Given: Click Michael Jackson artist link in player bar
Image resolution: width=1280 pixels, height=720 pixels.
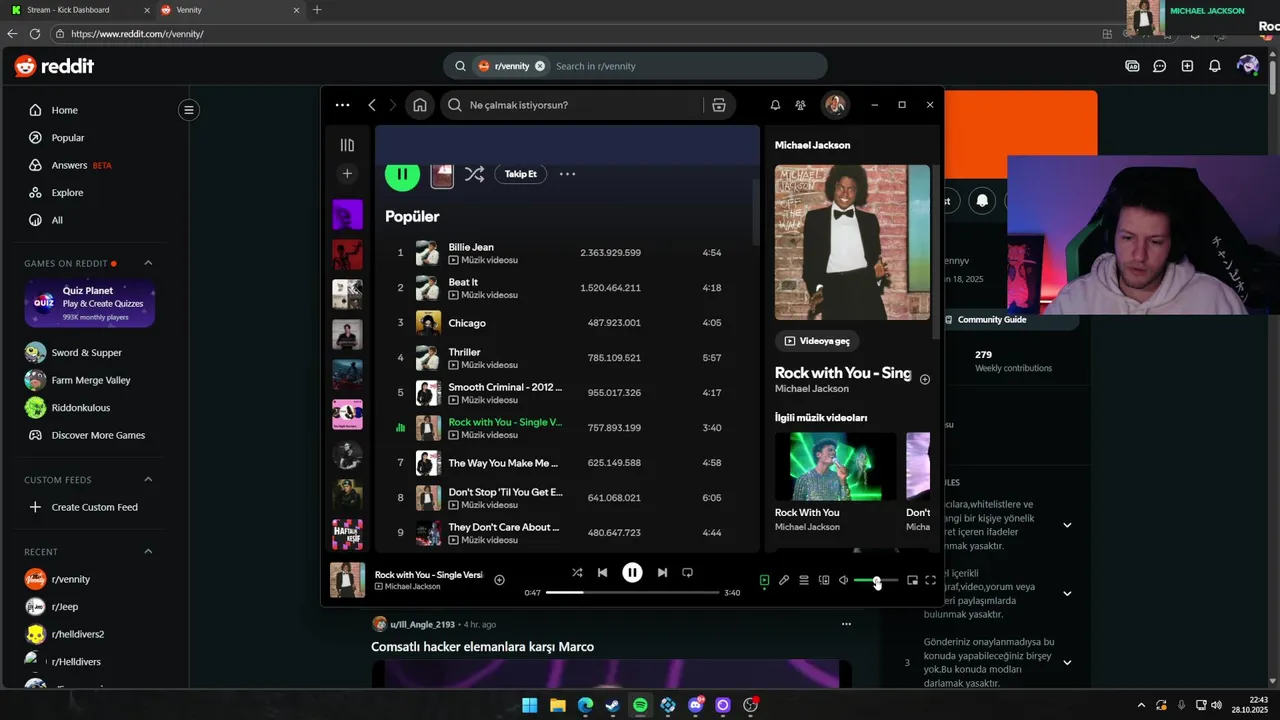Looking at the screenshot, I should (x=412, y=587).
